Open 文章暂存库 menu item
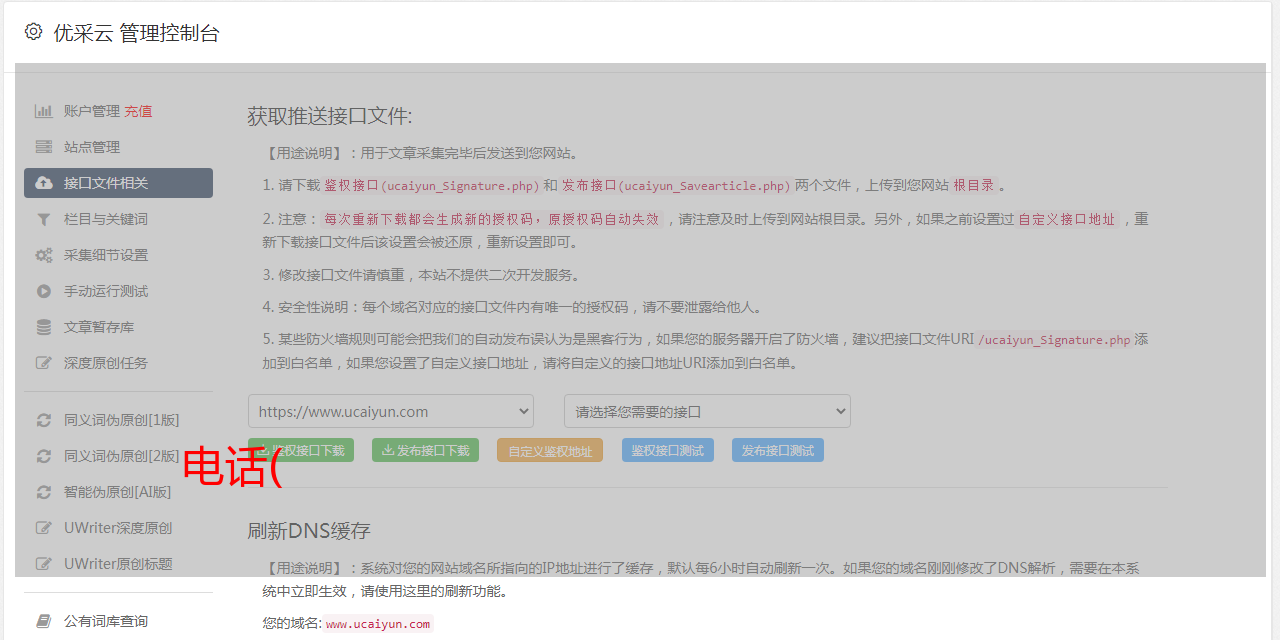Screen dimensions: 1280x640 pyautogui.click(x=118, y=327)
